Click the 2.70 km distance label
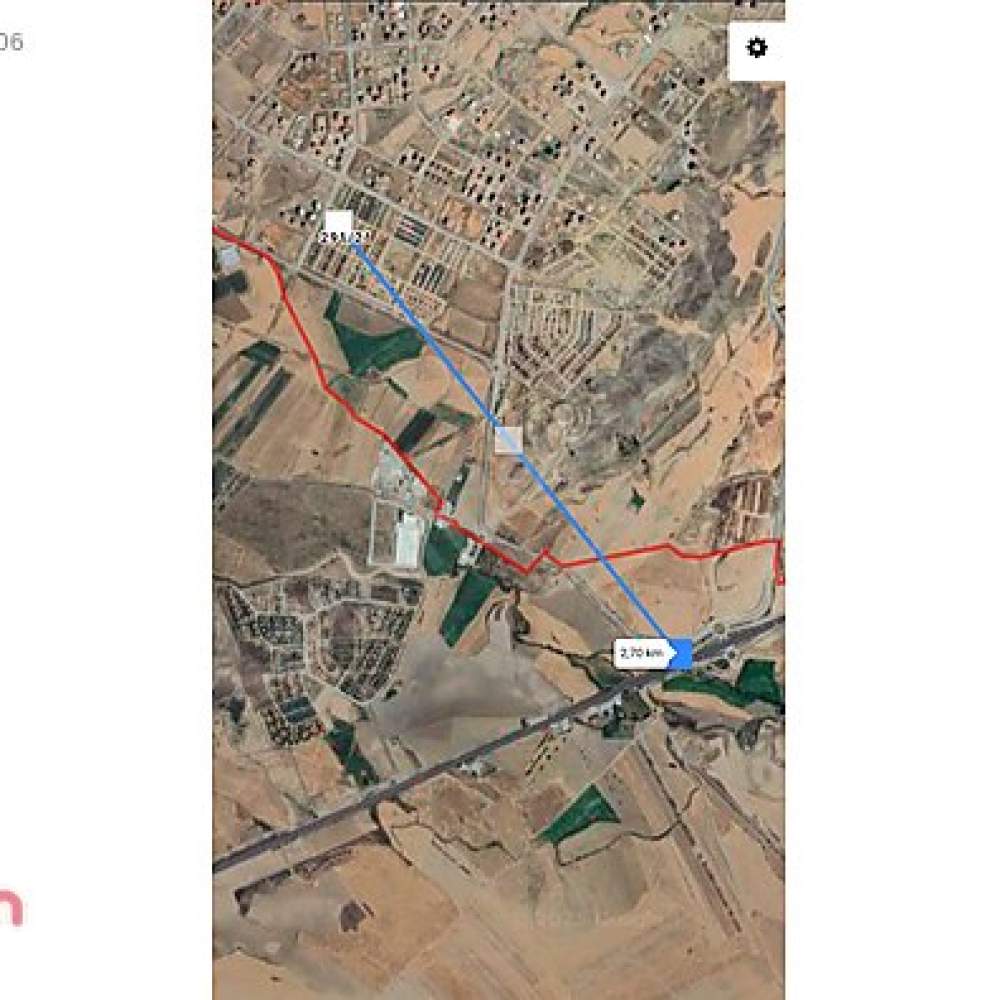Screen dimensions: 1000x1000 coord(642,653)
